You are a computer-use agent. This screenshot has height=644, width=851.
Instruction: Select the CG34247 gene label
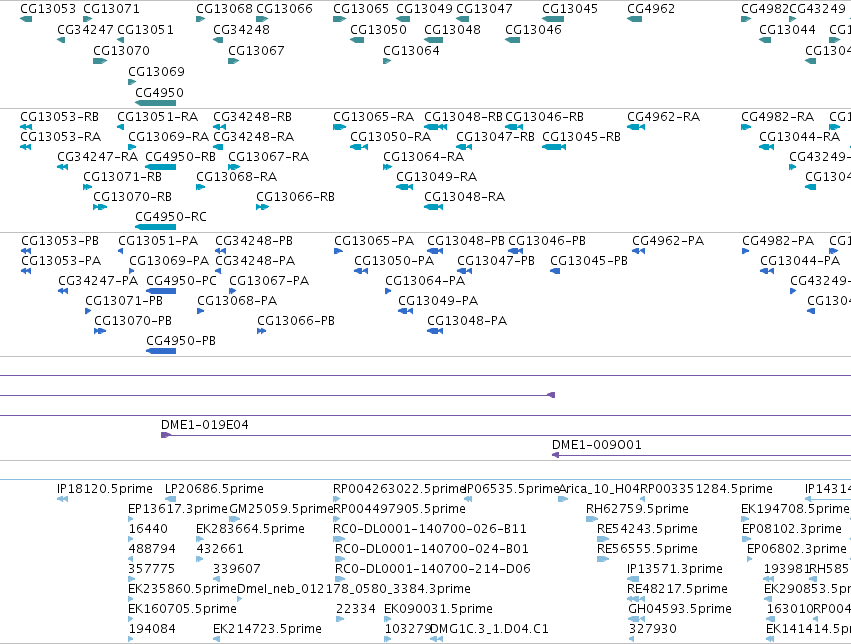[x=85, y=30]
